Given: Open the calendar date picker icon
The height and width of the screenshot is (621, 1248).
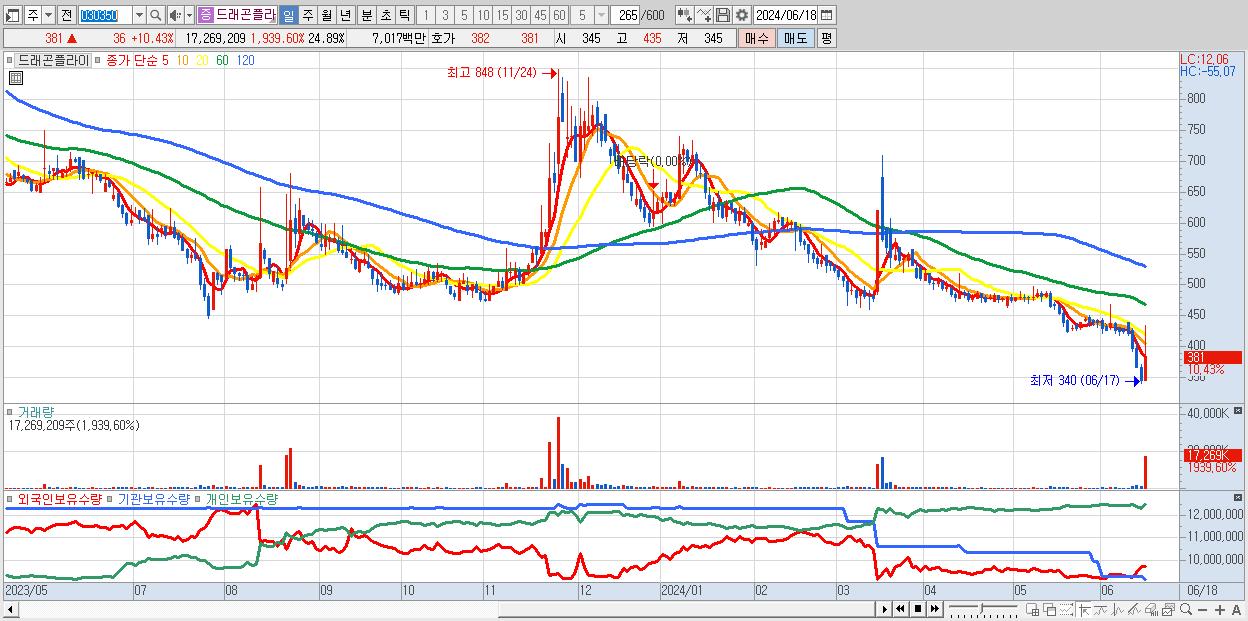Looking at the screenshot, I should (826, 15).
